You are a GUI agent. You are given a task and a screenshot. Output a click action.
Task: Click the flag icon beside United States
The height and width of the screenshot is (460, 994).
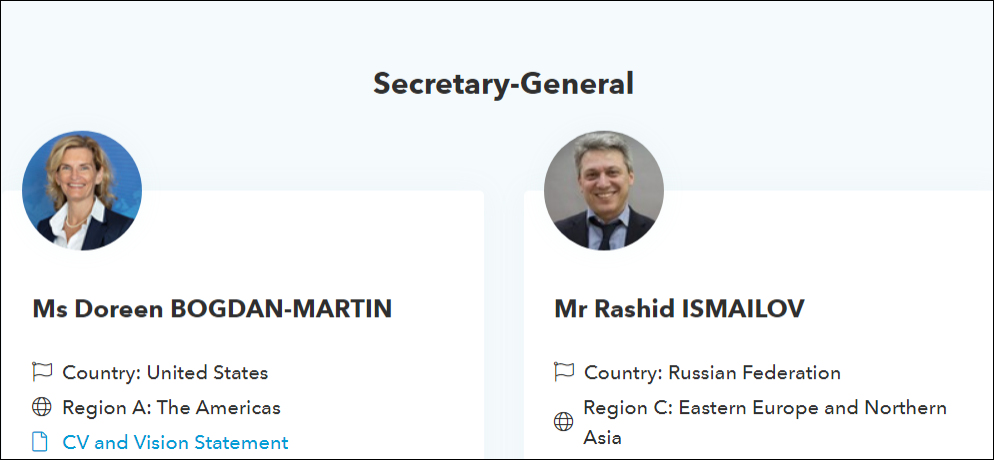[41, 372]
